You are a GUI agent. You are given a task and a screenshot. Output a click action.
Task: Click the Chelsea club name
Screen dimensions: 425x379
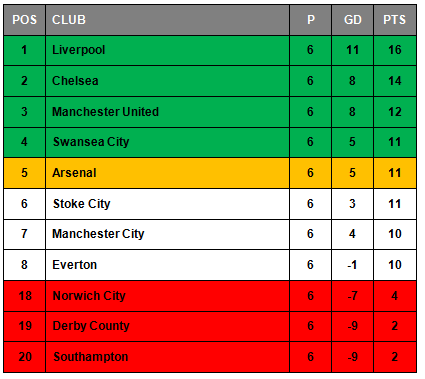75,81
